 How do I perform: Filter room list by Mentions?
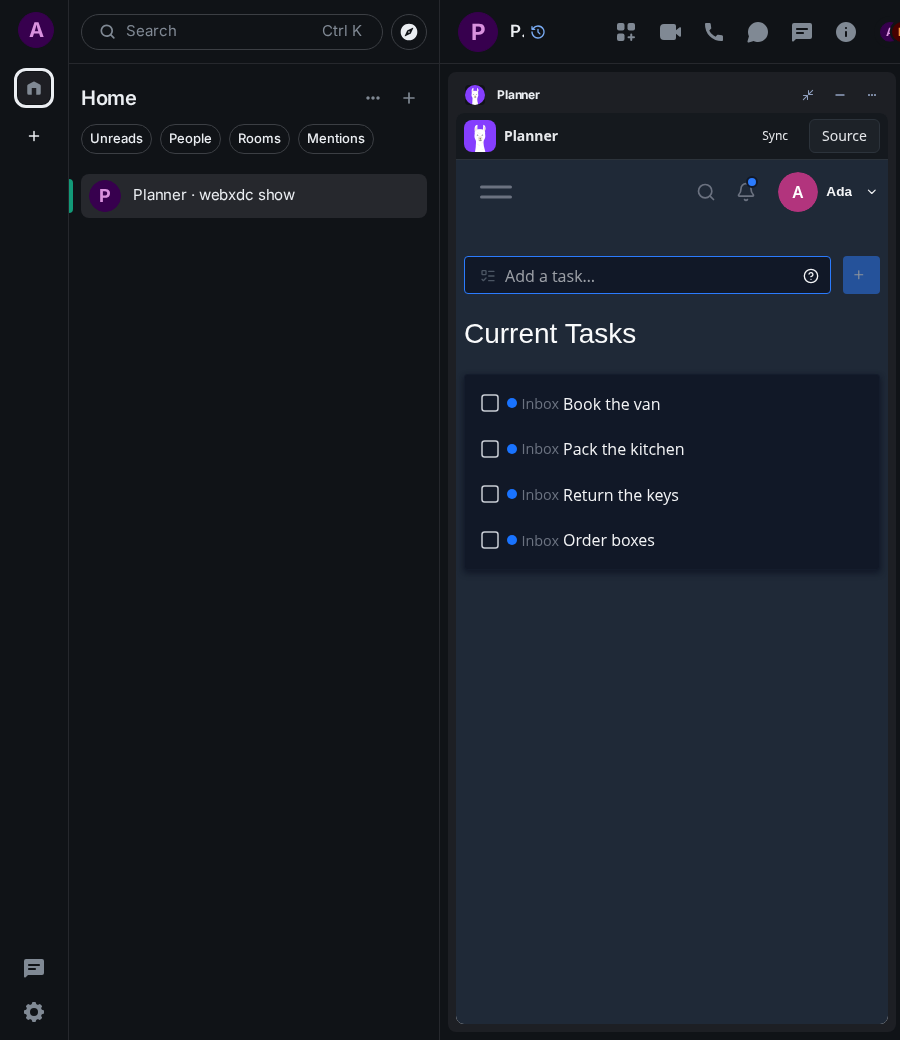[x=336, y=139]
